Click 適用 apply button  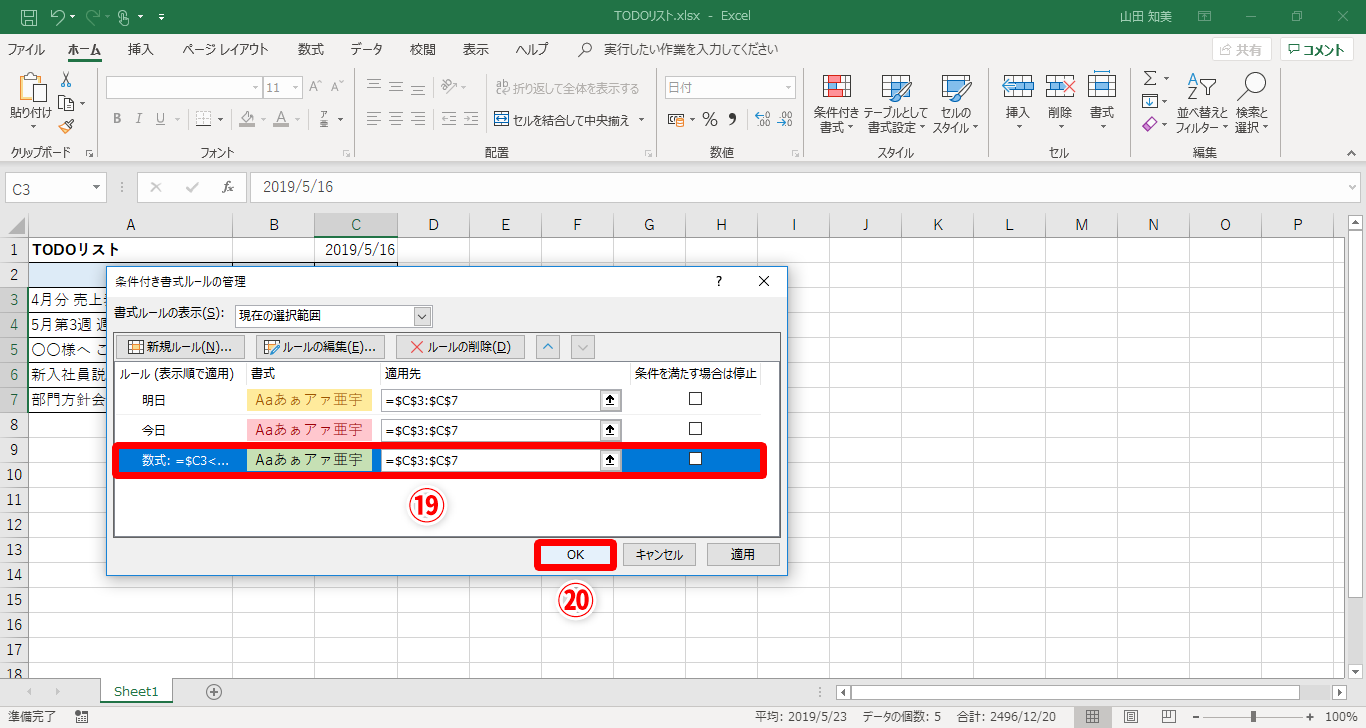click(x=743, y=554)
